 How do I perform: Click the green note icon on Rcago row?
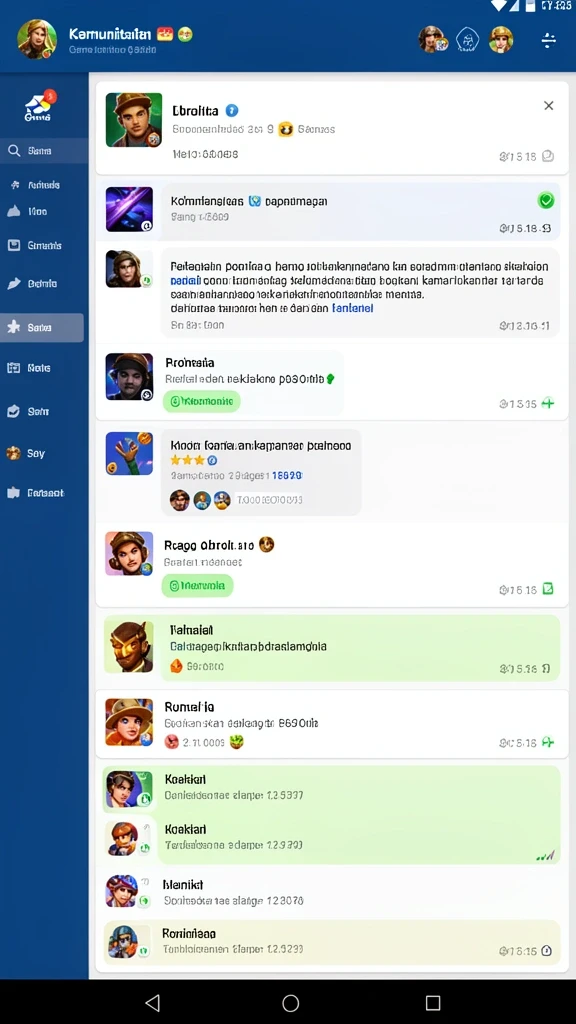pos(549,588)
